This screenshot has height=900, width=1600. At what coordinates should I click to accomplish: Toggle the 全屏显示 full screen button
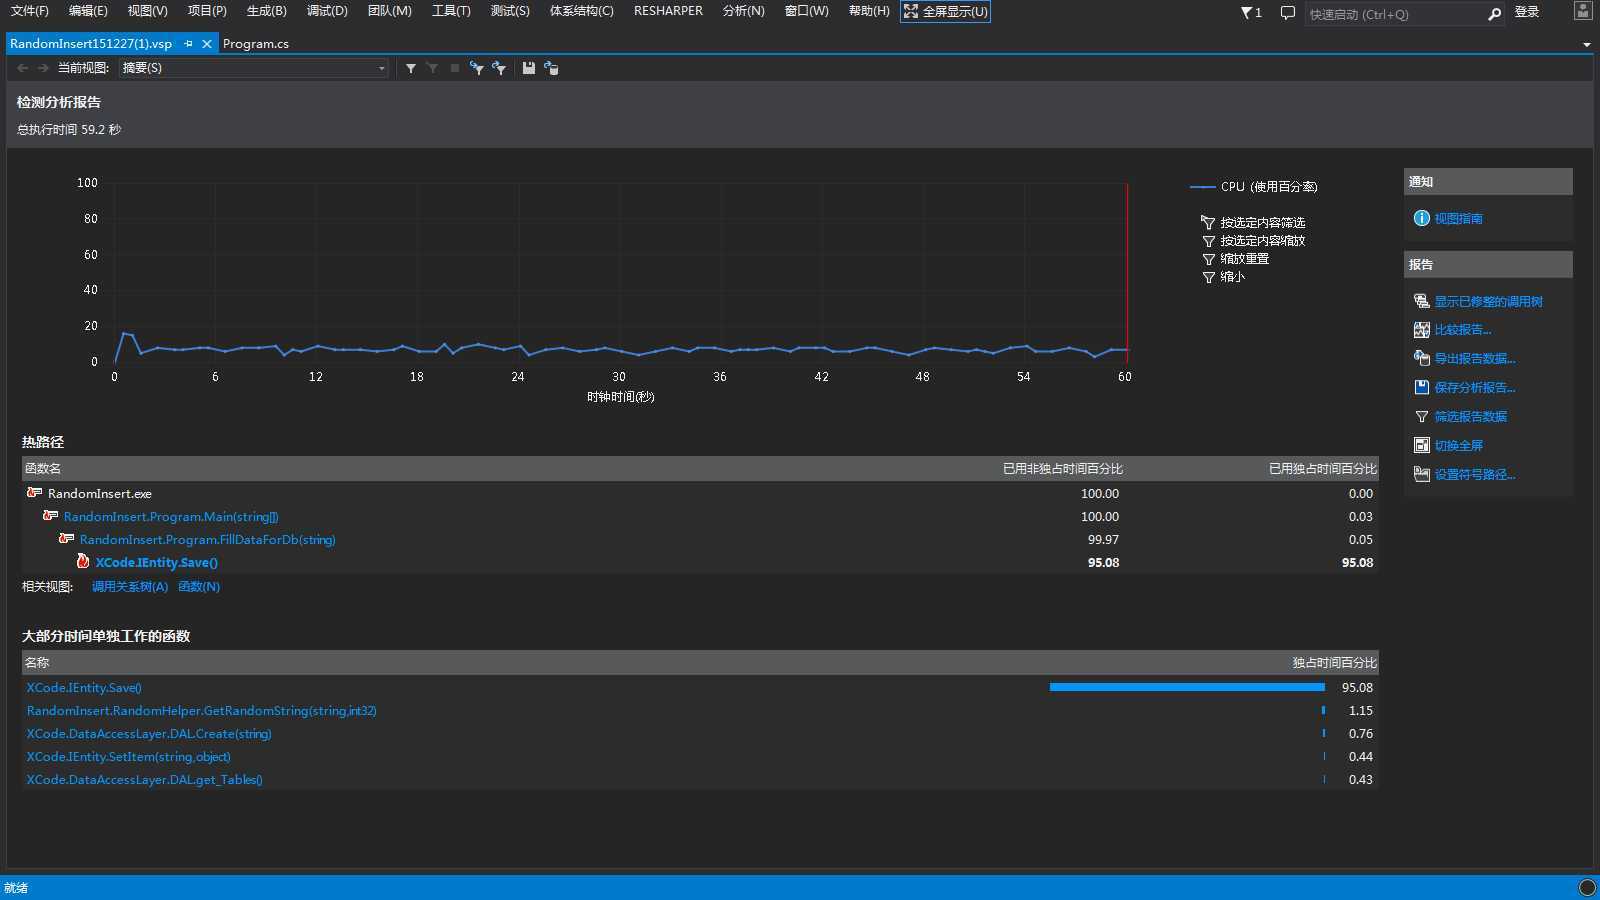(945, 12)
